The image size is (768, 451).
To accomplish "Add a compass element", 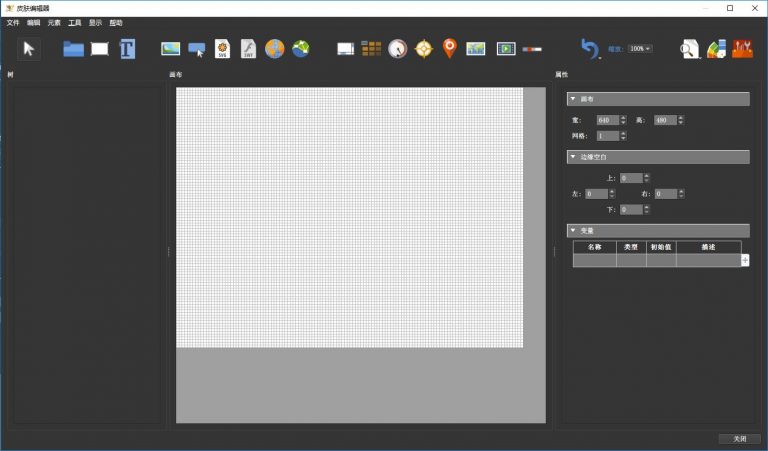I will (x=424, y=48).
